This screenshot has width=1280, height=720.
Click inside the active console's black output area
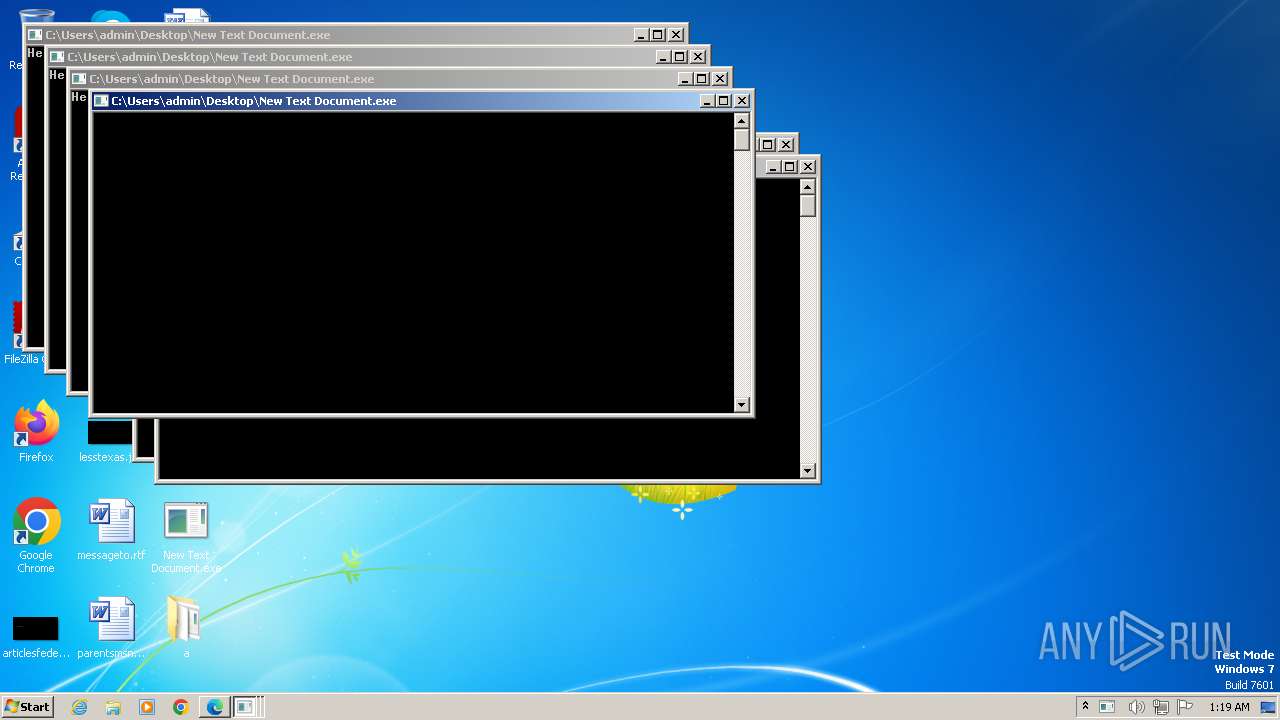tap(412, 262)
